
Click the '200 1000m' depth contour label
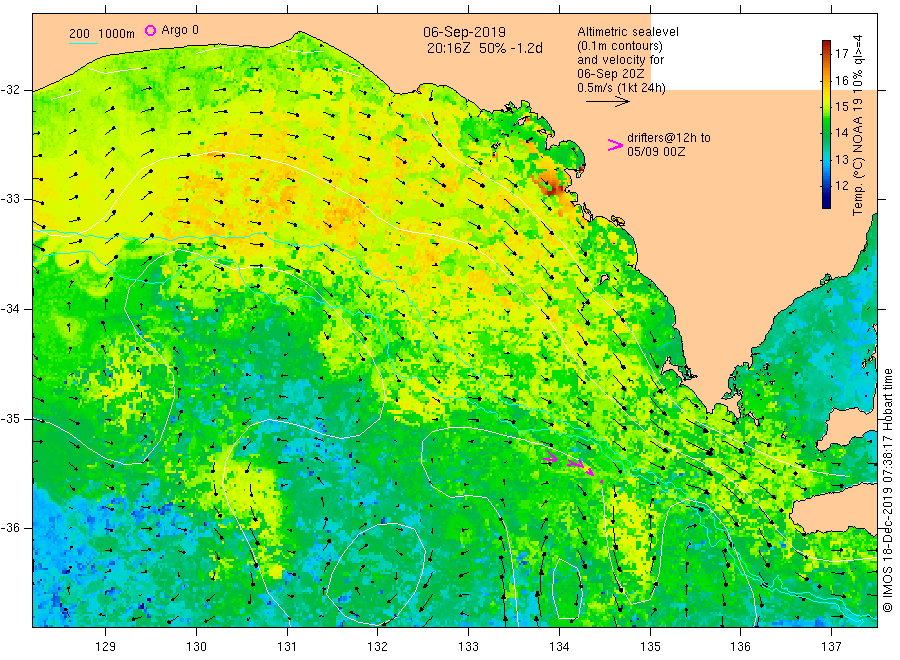(x=102, y=34)
